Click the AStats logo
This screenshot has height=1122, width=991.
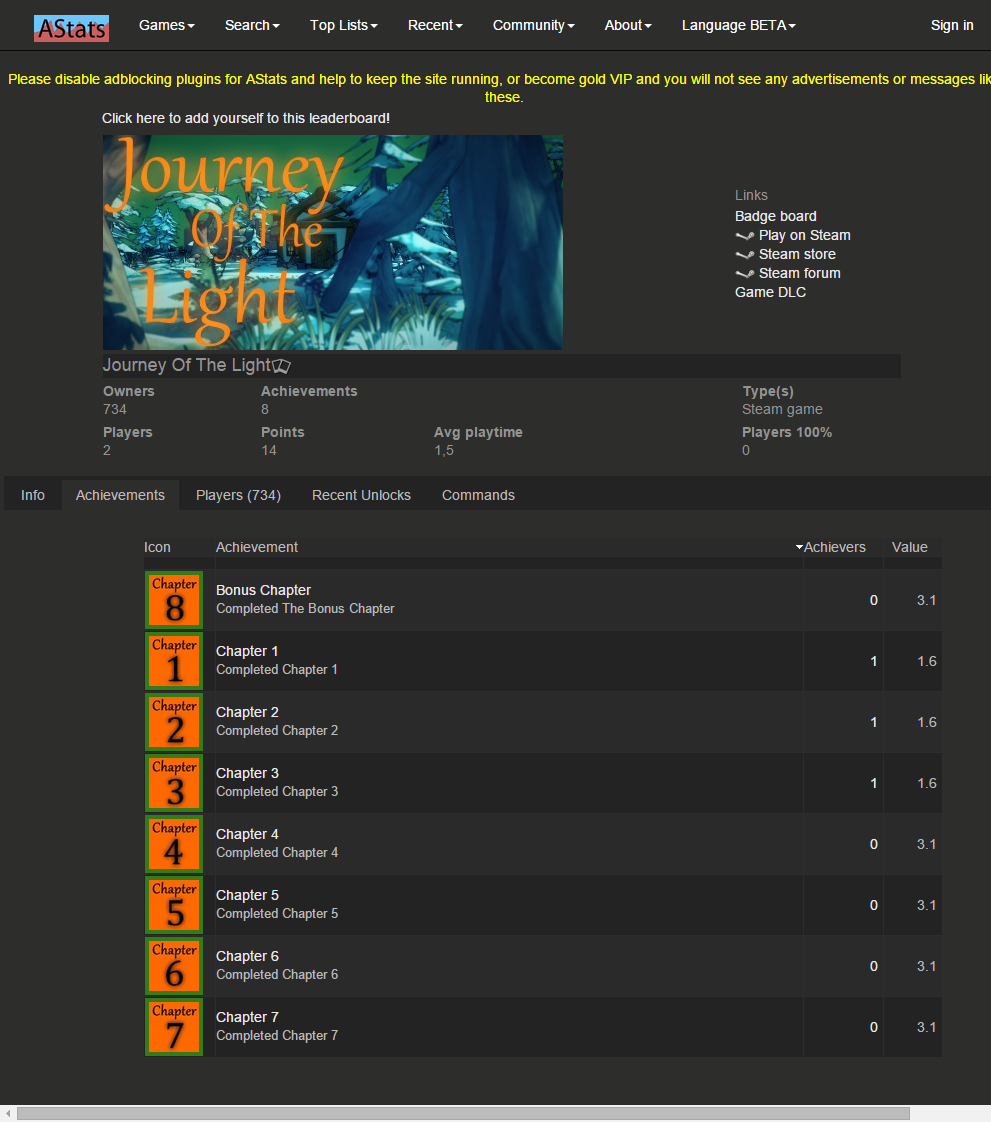[70, 28]
